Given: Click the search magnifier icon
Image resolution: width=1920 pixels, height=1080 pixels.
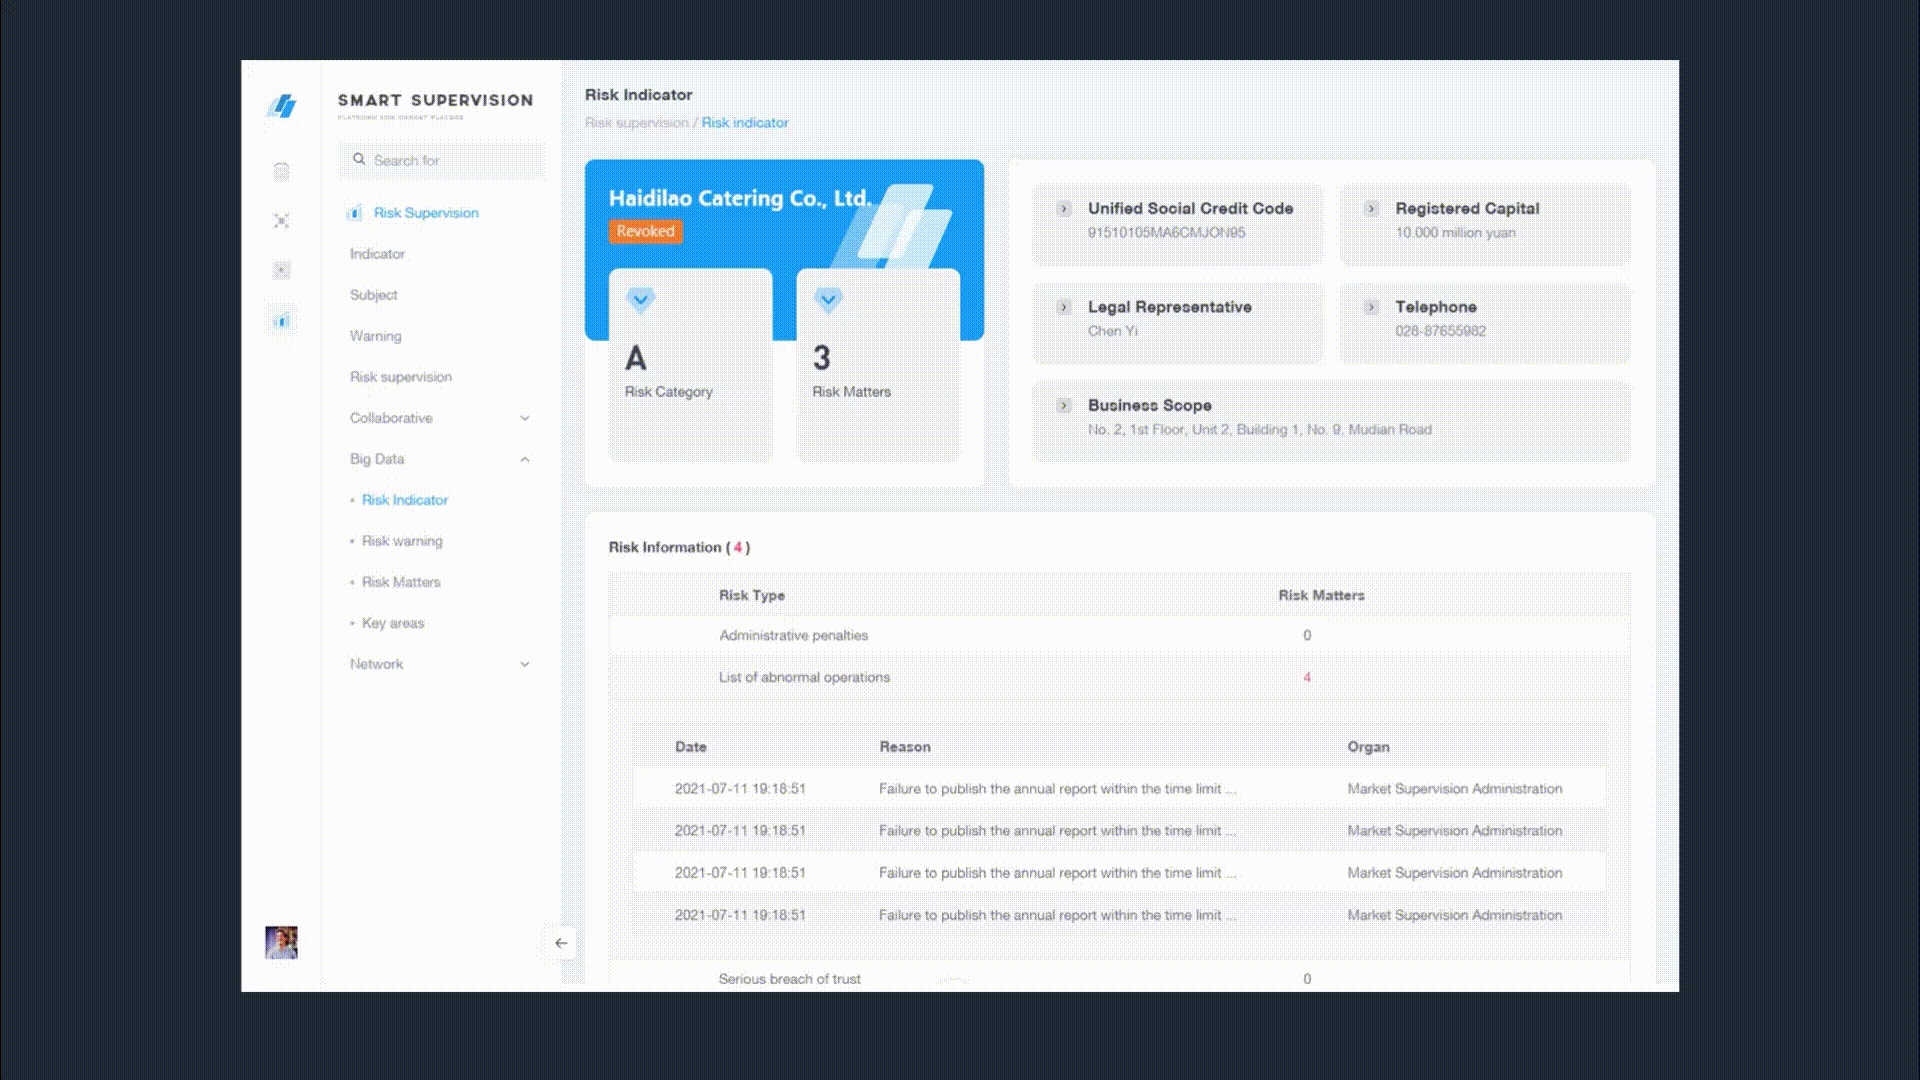Looking at the screenshot, I should tap(359, 159).
